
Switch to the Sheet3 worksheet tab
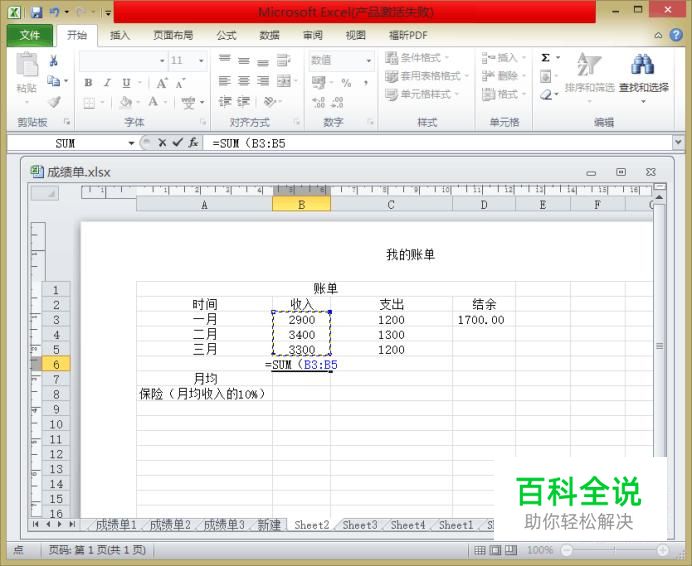pos(360,525)
